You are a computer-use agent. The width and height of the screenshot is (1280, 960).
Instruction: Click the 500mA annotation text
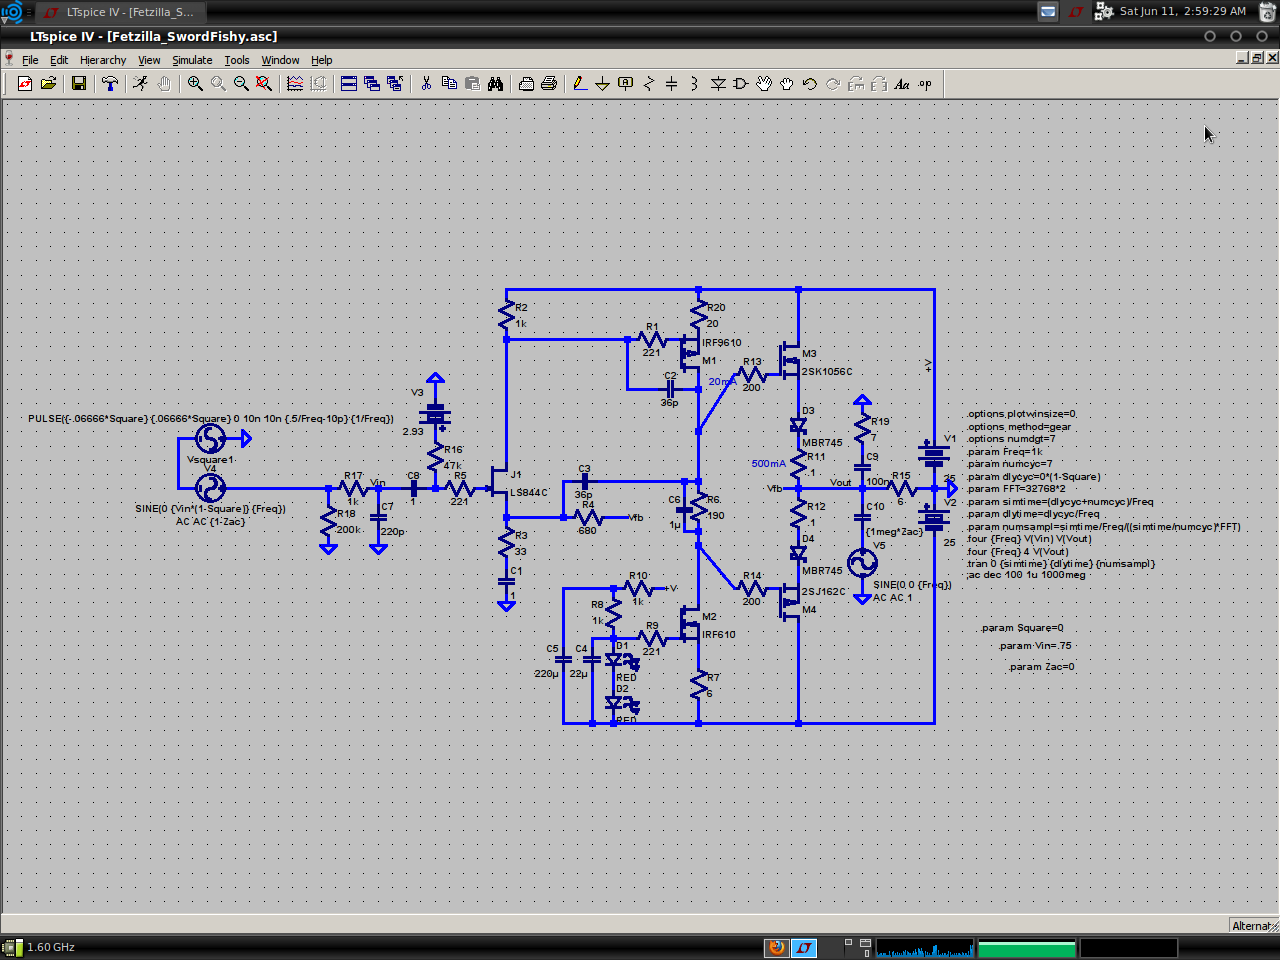(x=769, y=464)
